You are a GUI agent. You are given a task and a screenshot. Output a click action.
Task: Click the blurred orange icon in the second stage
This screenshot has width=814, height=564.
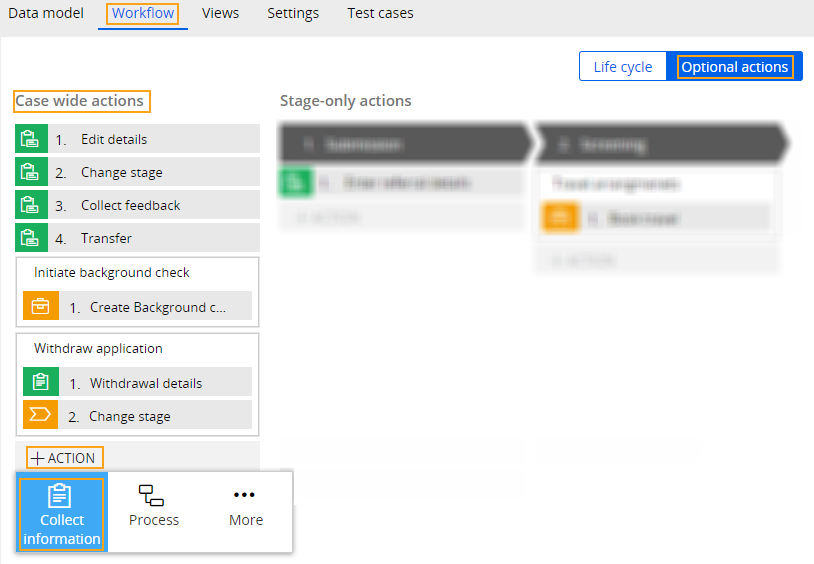tap(561, 218)
